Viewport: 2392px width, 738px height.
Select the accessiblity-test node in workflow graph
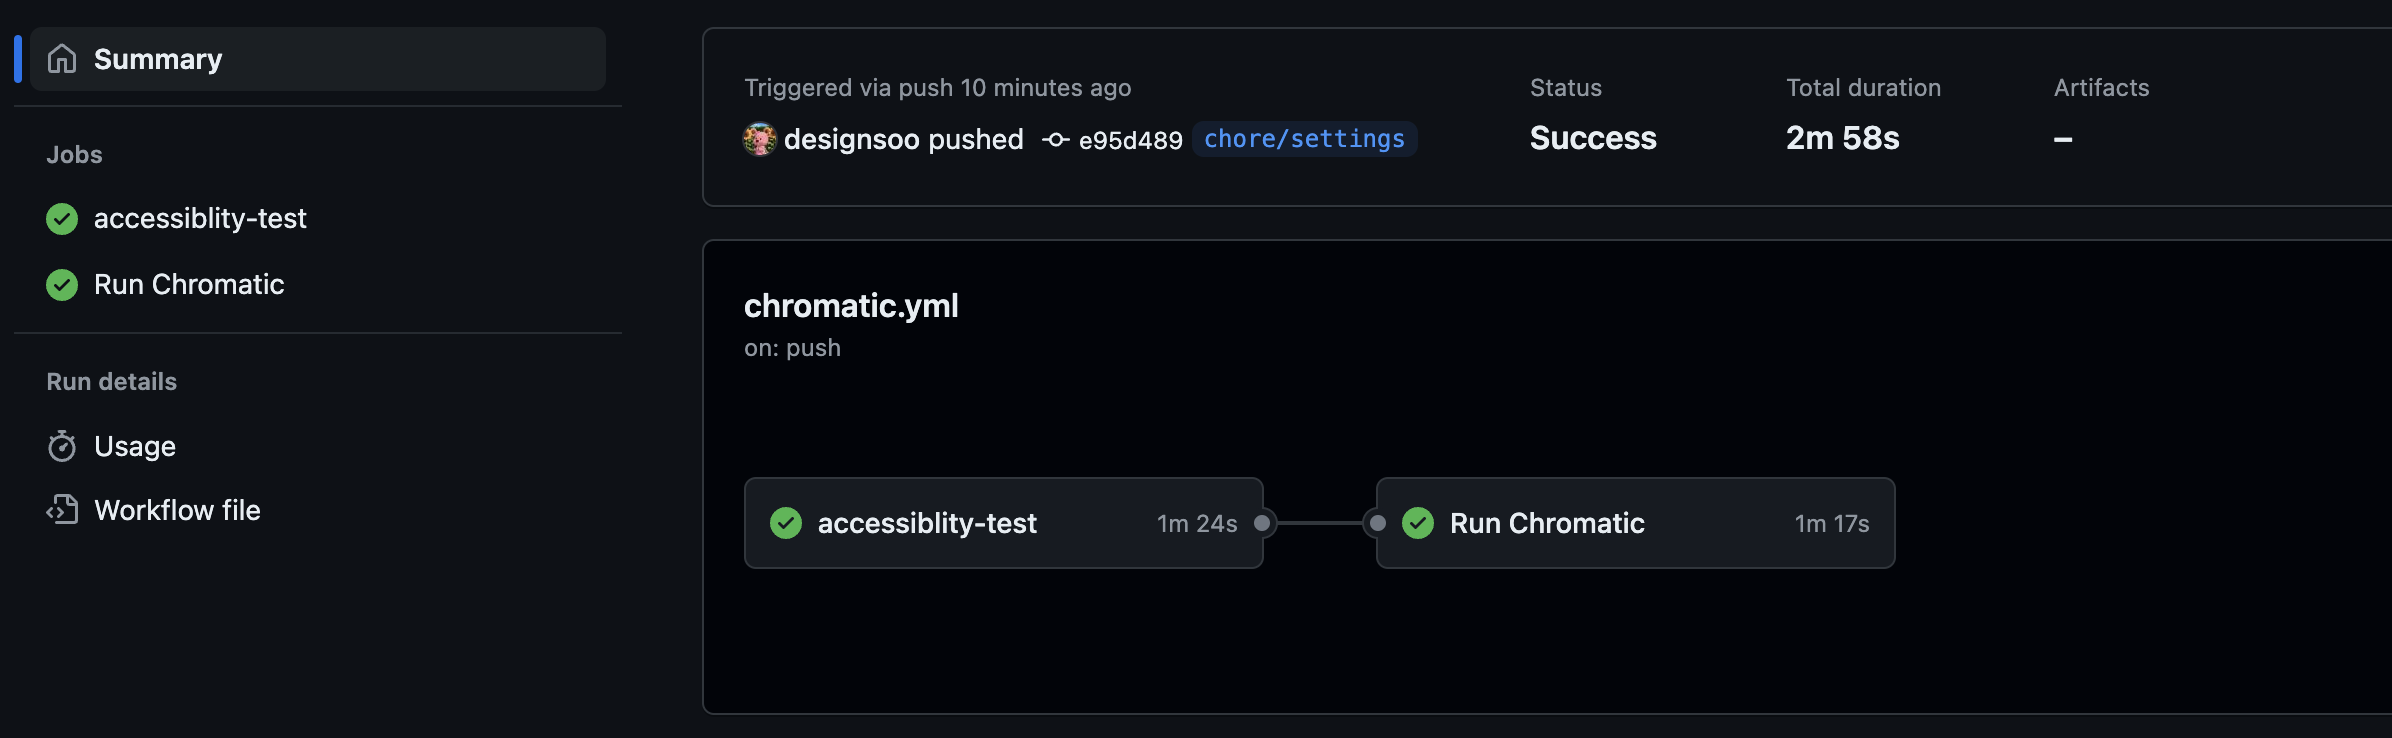point(1004,523)
